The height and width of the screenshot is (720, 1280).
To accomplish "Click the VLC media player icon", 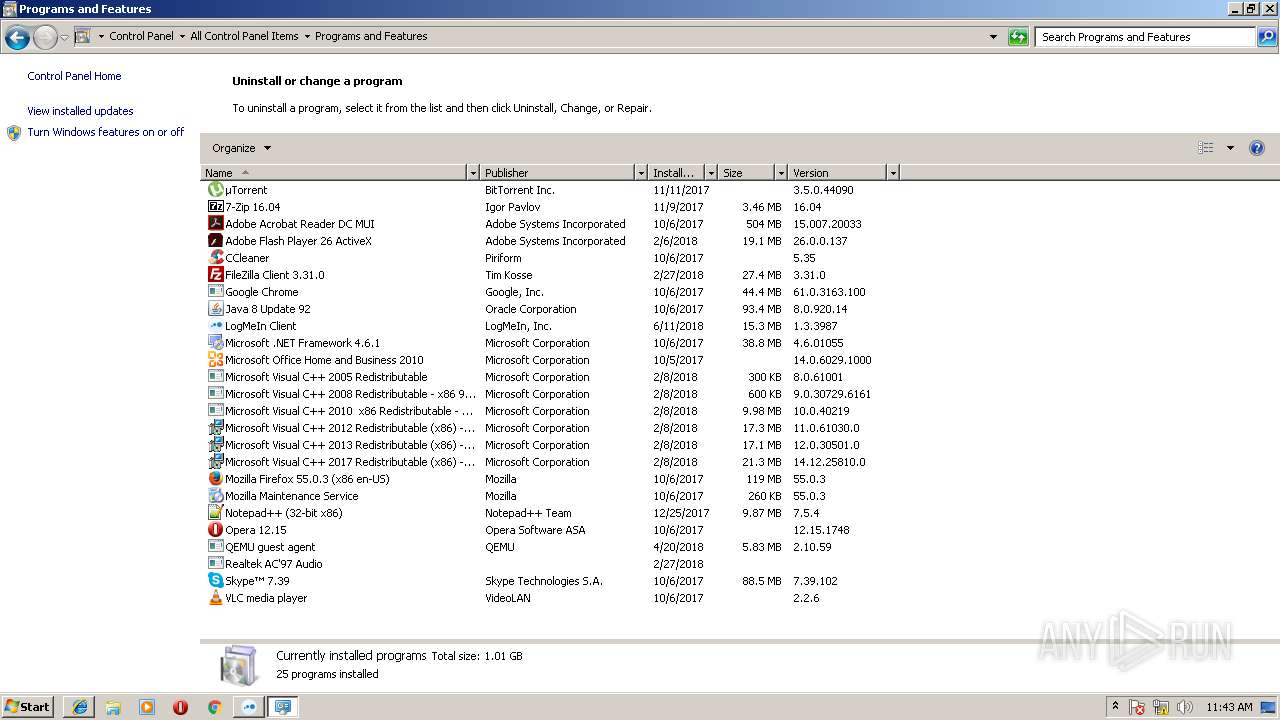I will coord(215,598).
